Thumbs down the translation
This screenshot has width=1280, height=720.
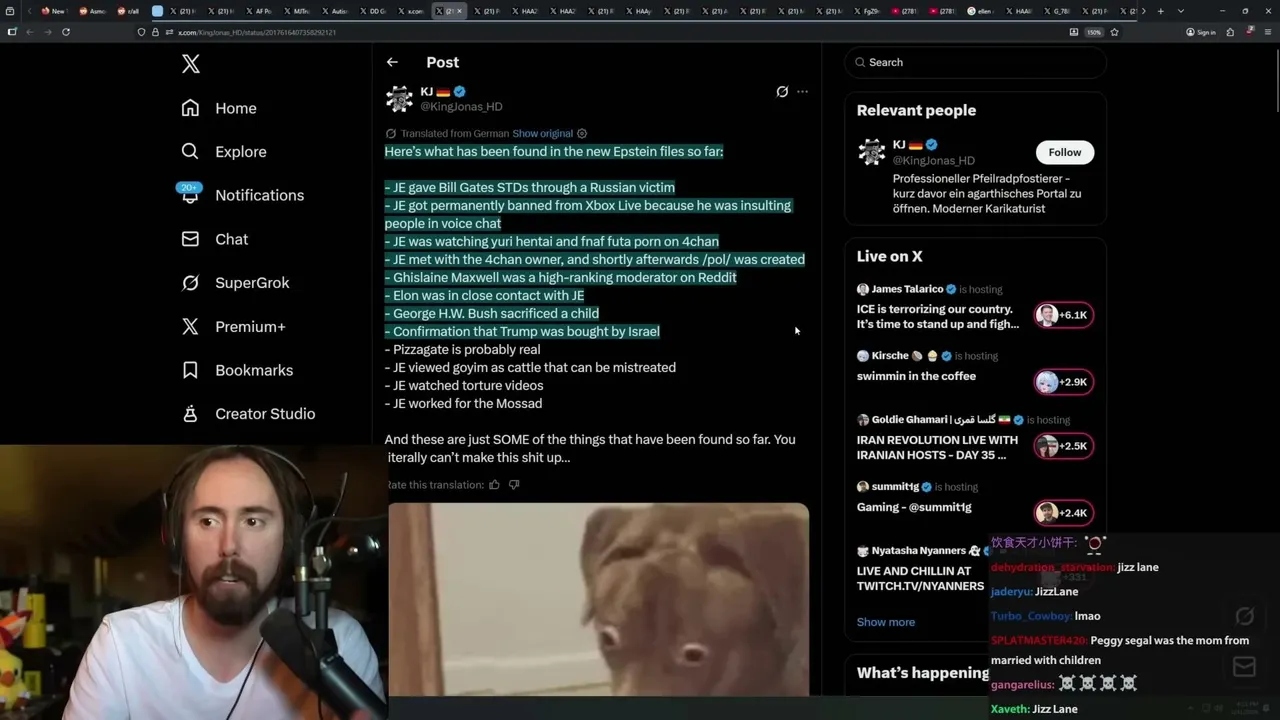click(514, 485)
